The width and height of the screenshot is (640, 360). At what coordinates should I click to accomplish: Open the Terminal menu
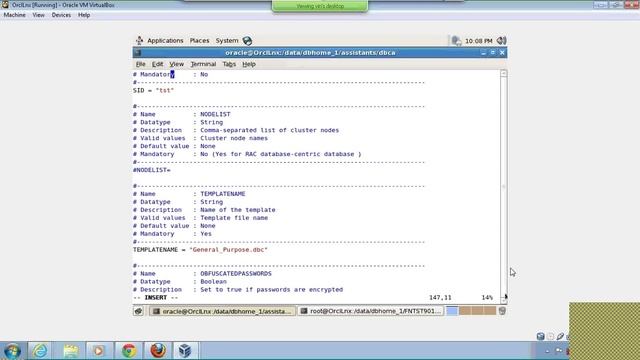coord(203,64)
